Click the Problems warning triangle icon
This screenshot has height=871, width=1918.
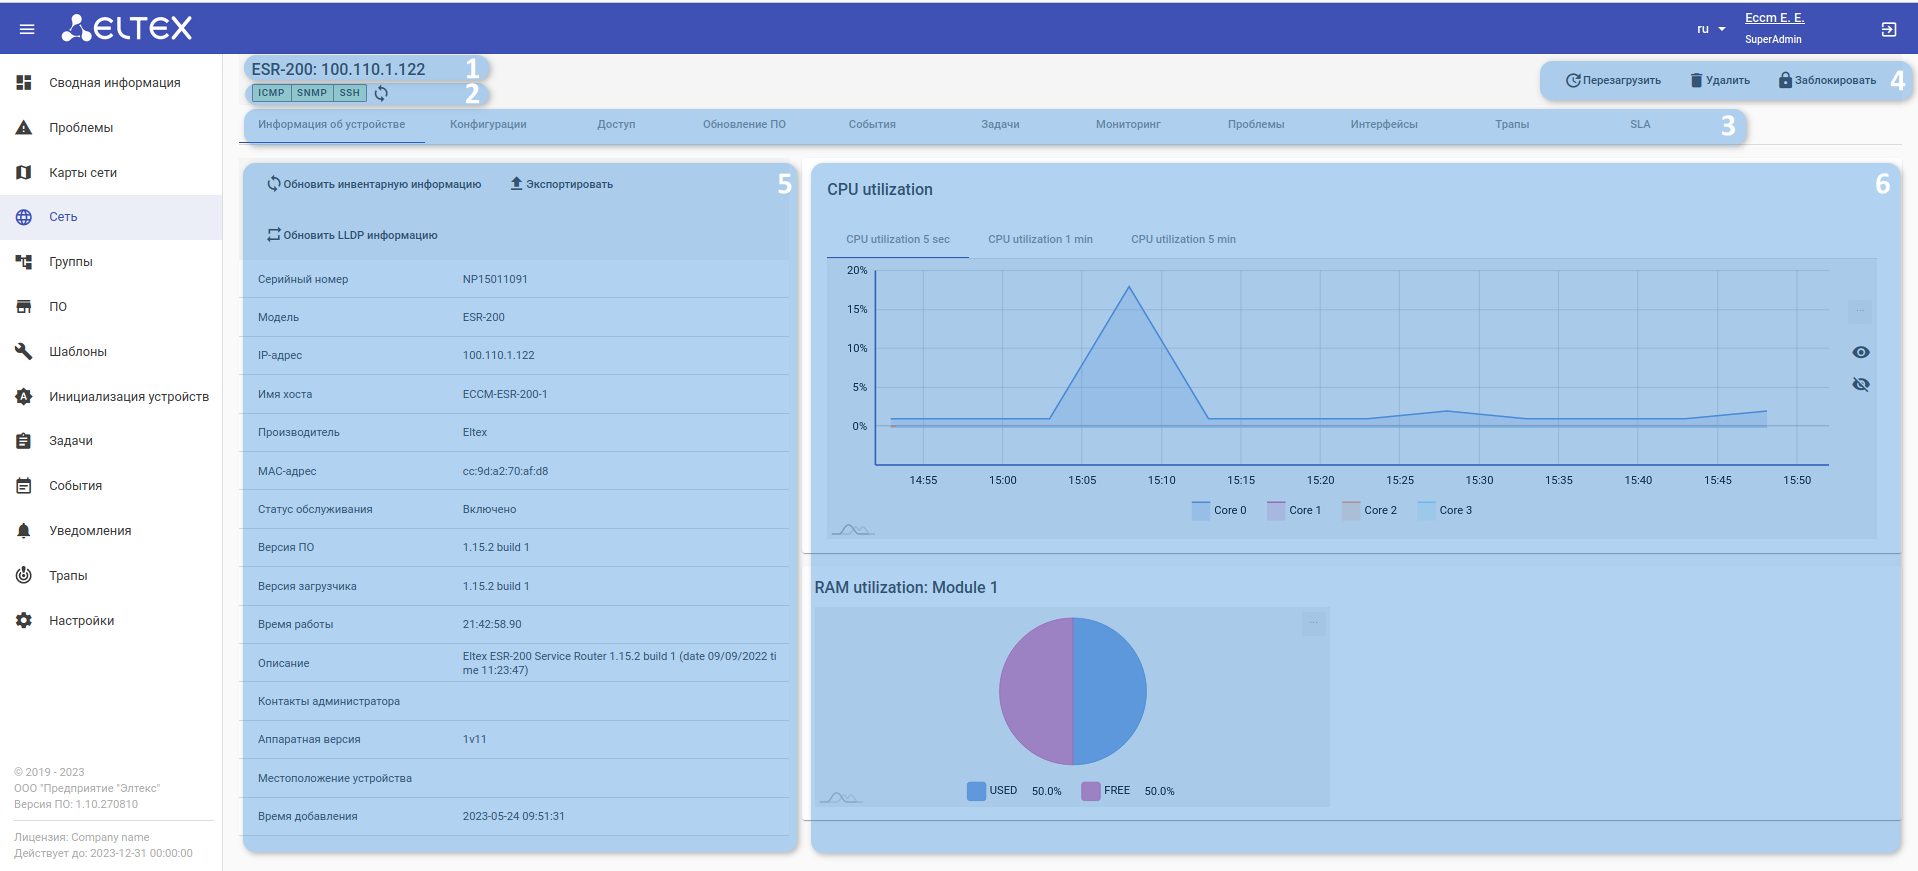click(24, 128)
